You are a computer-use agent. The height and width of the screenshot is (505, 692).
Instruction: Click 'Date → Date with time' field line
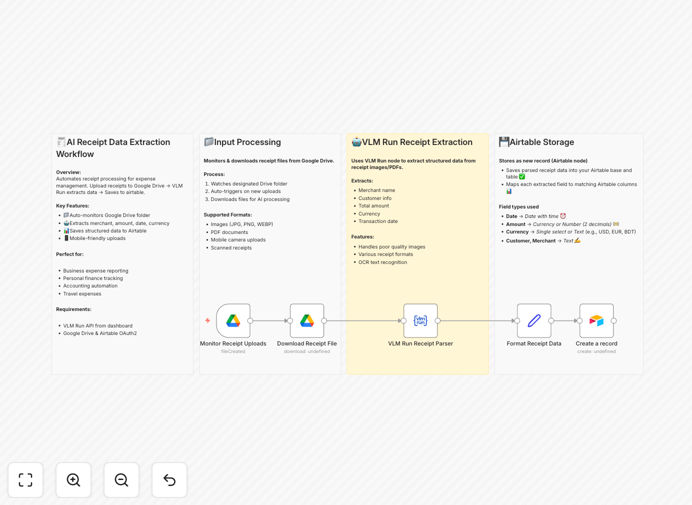pyautogui.click(x=536, y=216)
